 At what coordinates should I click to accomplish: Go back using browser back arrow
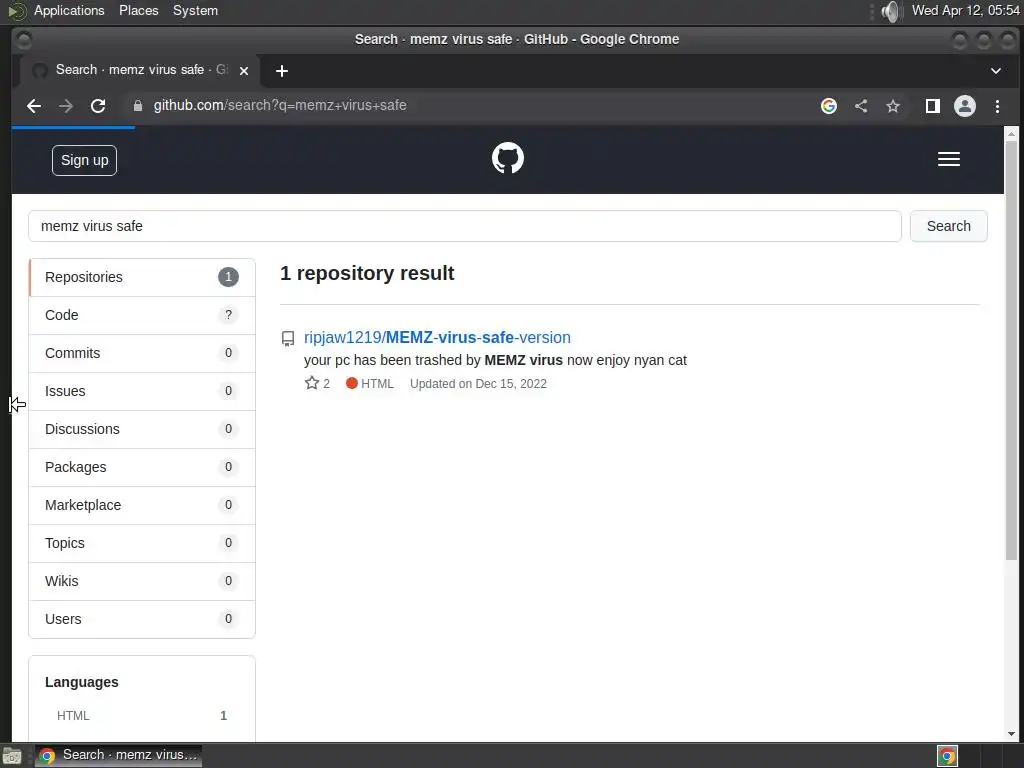34,106
